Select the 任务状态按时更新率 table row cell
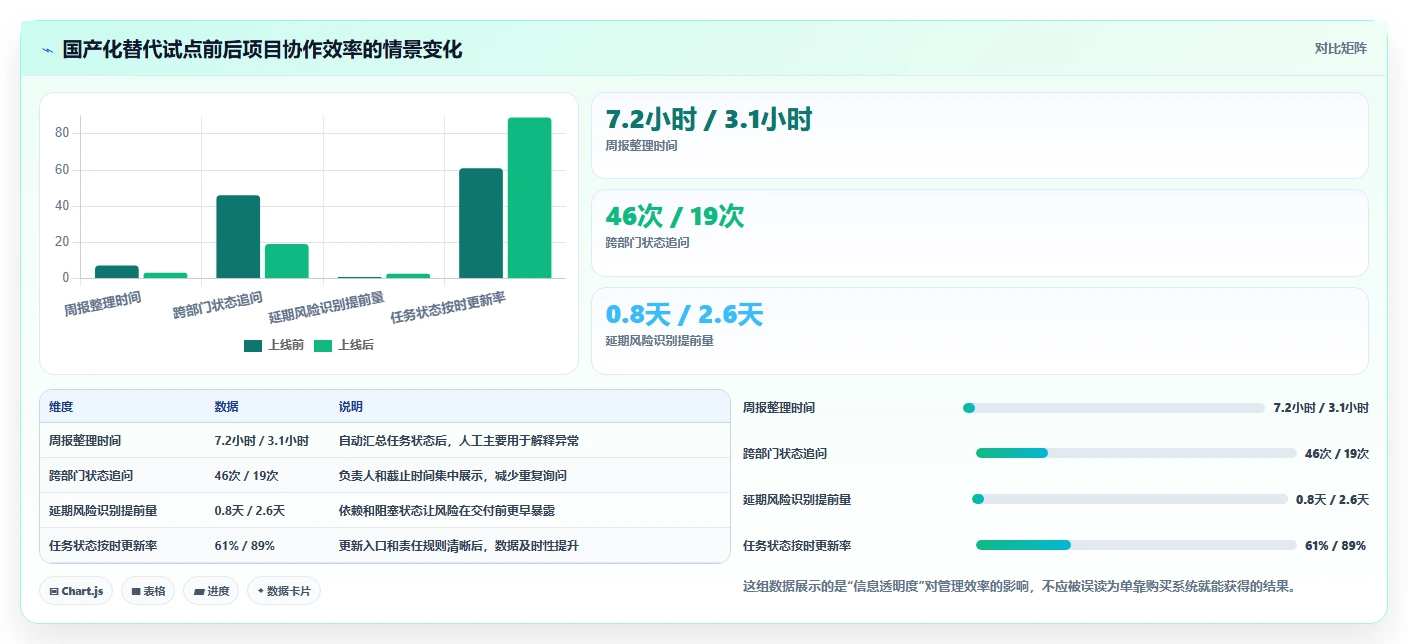This screenshot has width=1408, height=644. point(103,545)
